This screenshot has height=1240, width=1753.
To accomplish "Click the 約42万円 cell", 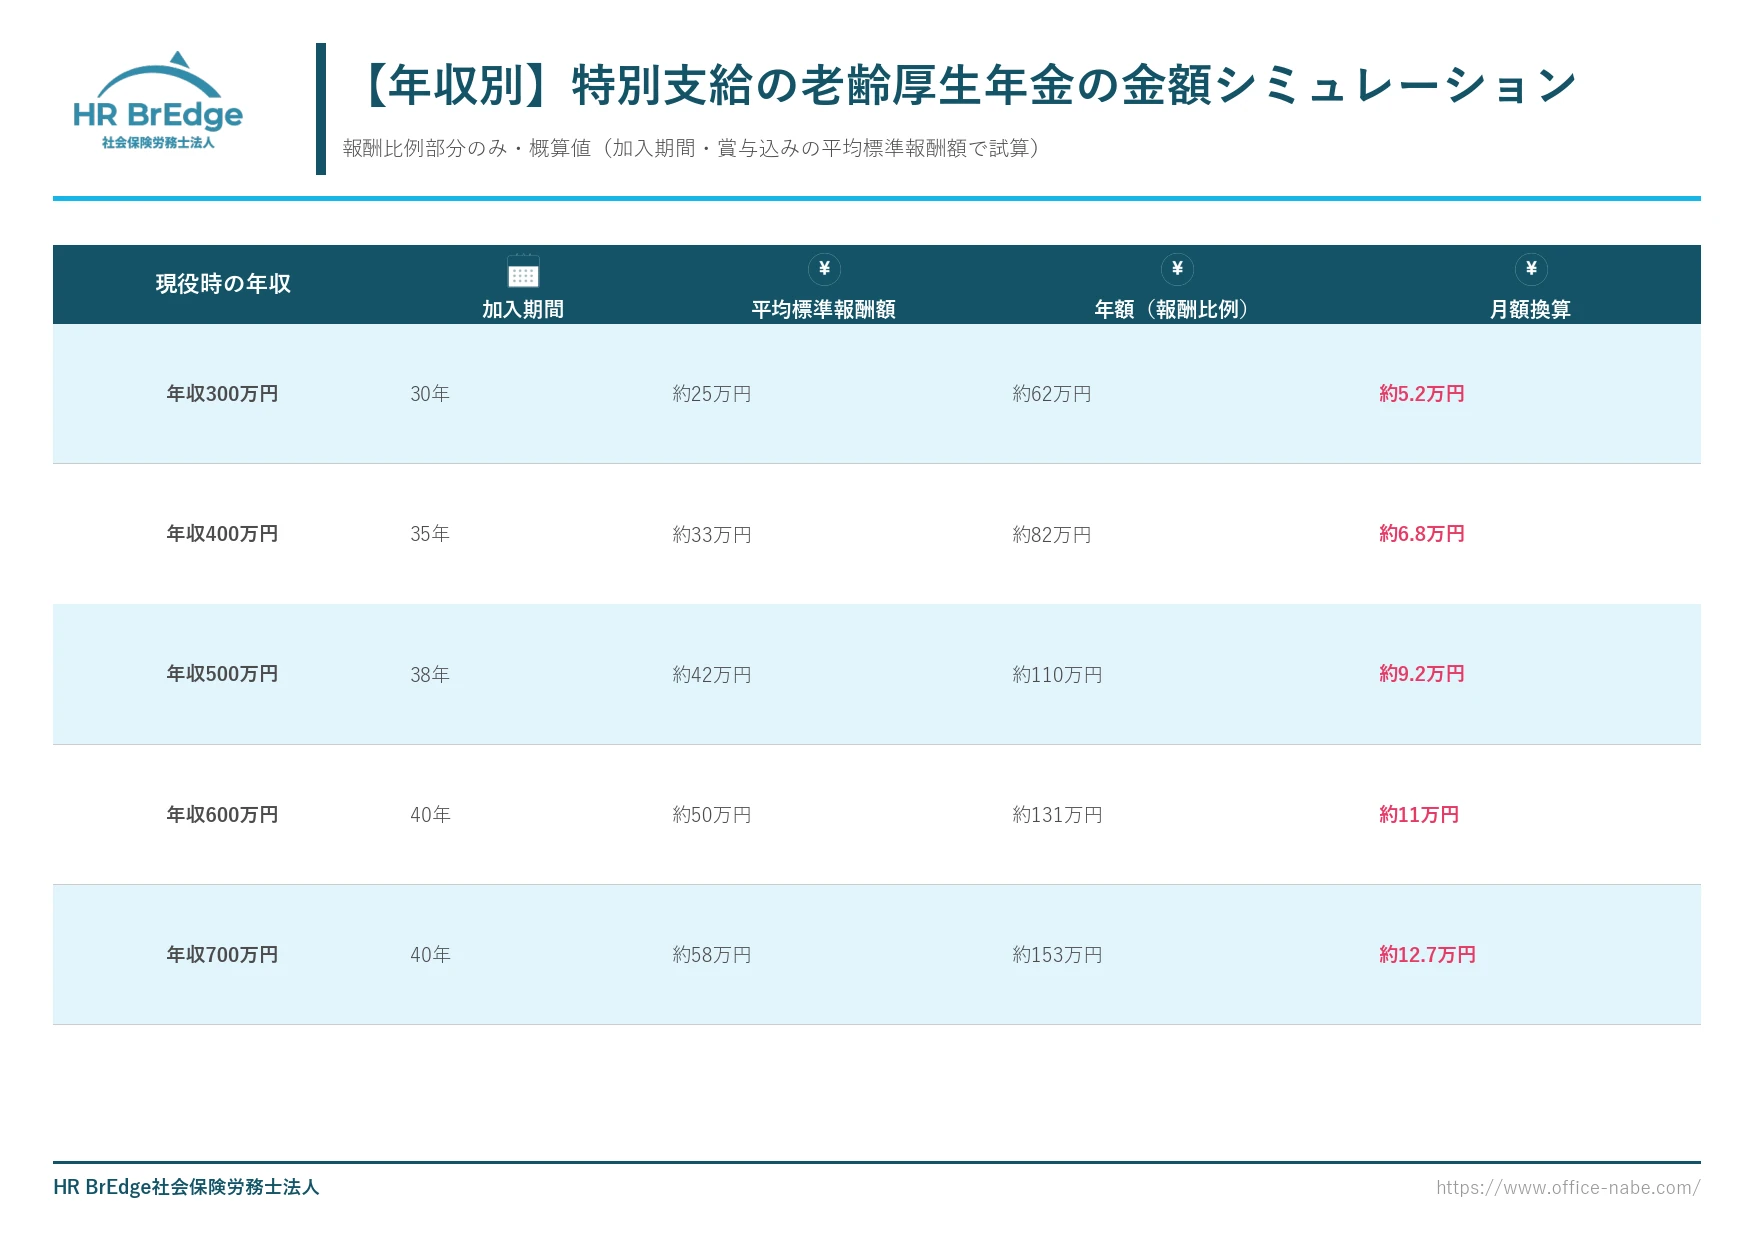I will click(x=712, y=675).
